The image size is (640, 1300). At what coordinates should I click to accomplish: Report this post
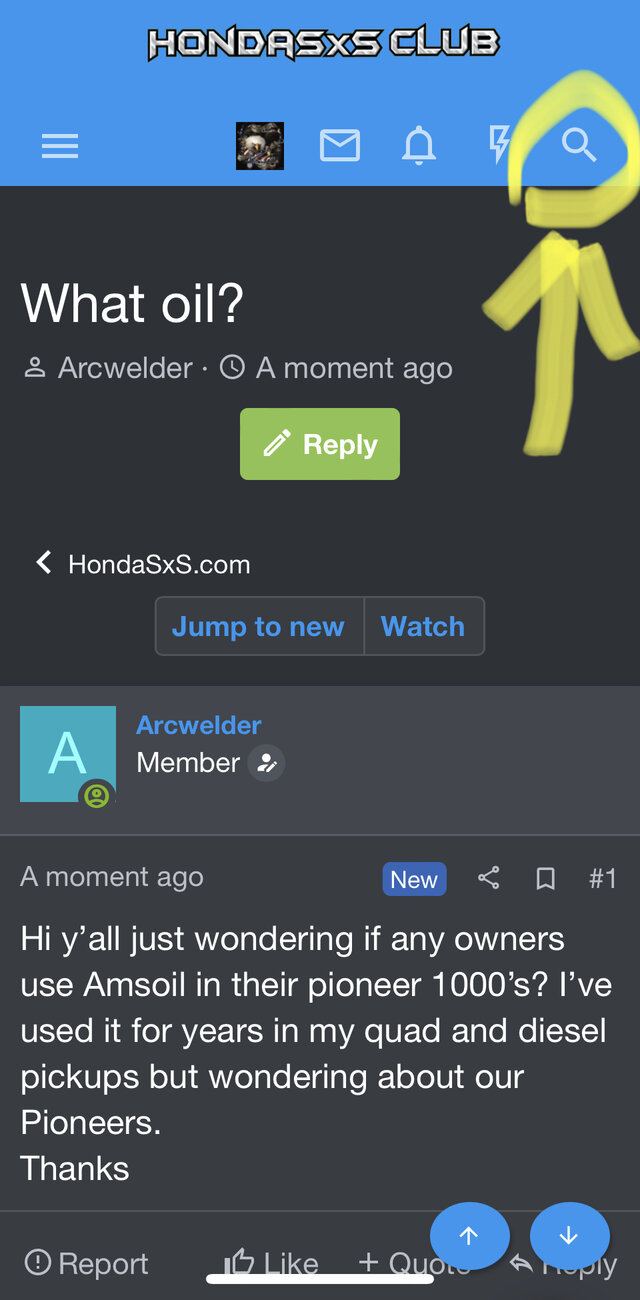86,1263
